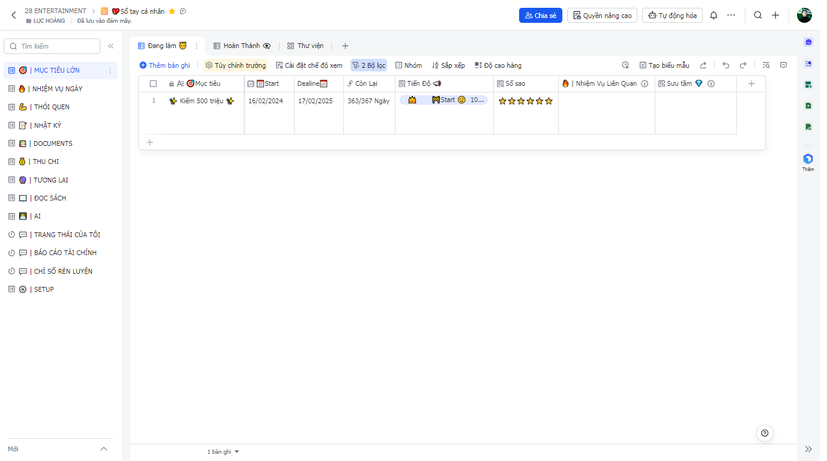Screen dimensions: 827x461
Task: Click the back arrow at top left
Action: (13, 16)
